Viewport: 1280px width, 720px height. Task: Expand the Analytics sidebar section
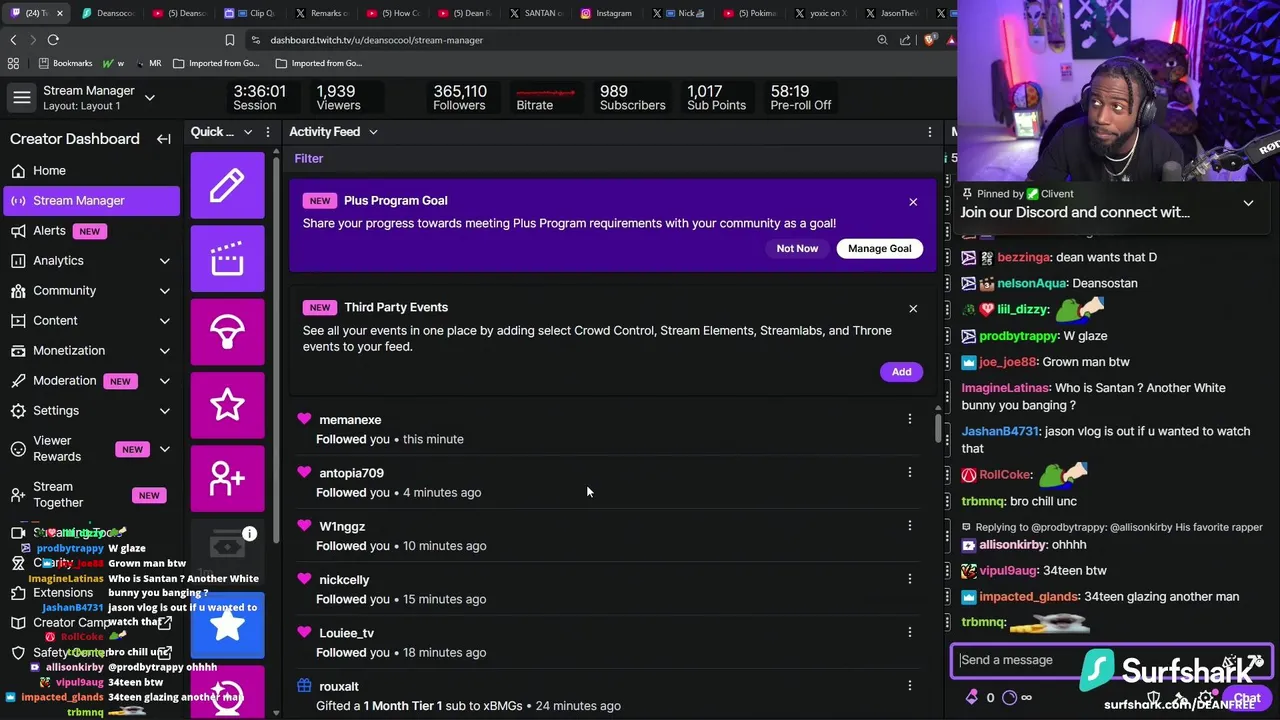pyautogui.click(x=165, y=261)
